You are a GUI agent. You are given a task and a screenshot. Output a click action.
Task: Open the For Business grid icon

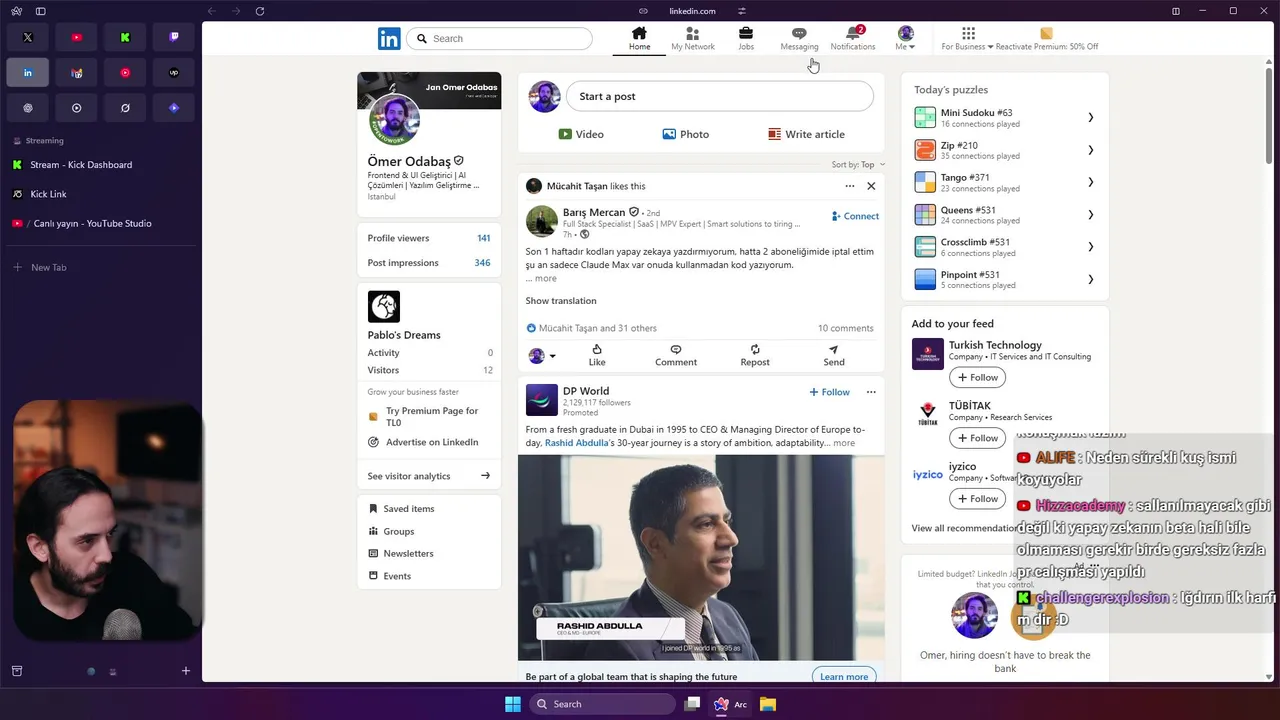pyautogui.click(x=968, y=33)
